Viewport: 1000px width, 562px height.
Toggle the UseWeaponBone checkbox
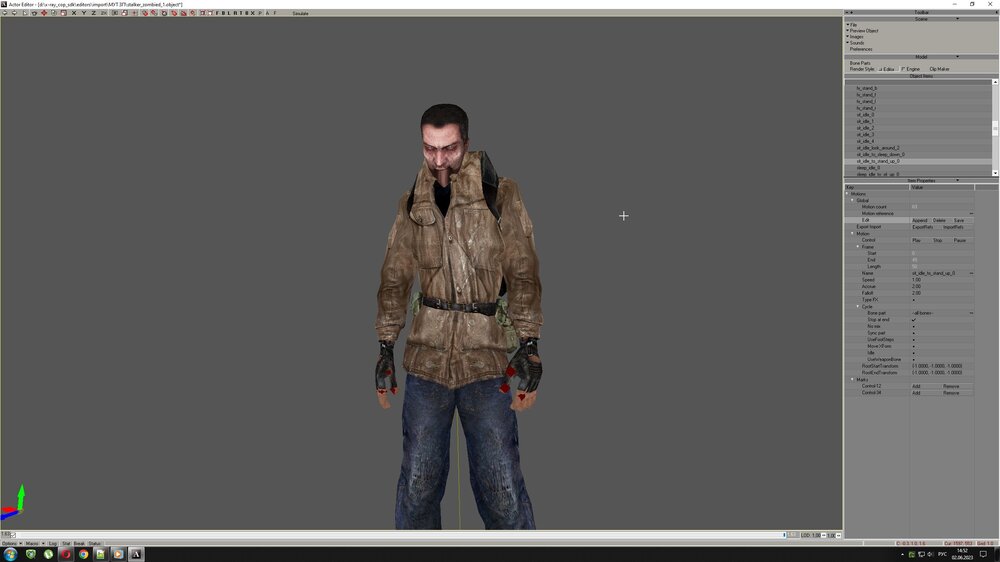pos(914,360)
